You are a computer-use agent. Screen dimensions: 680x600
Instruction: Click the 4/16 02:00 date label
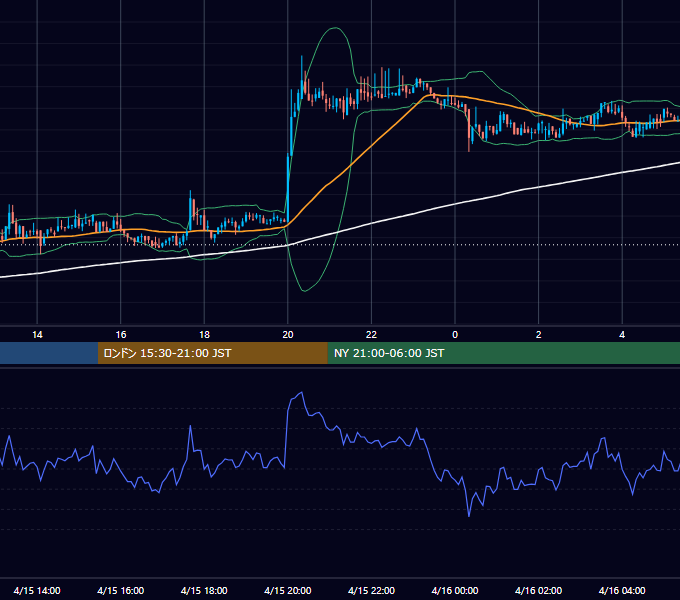pyautogui.click(x=539, y=590)
